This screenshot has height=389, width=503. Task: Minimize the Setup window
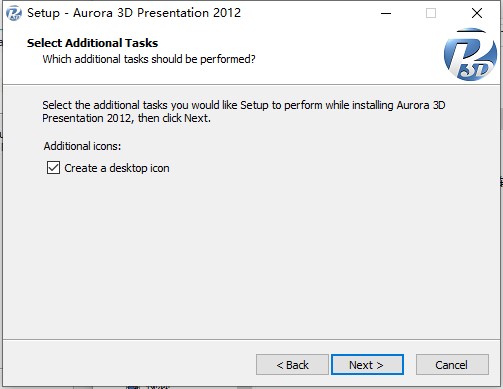(386, 13)
